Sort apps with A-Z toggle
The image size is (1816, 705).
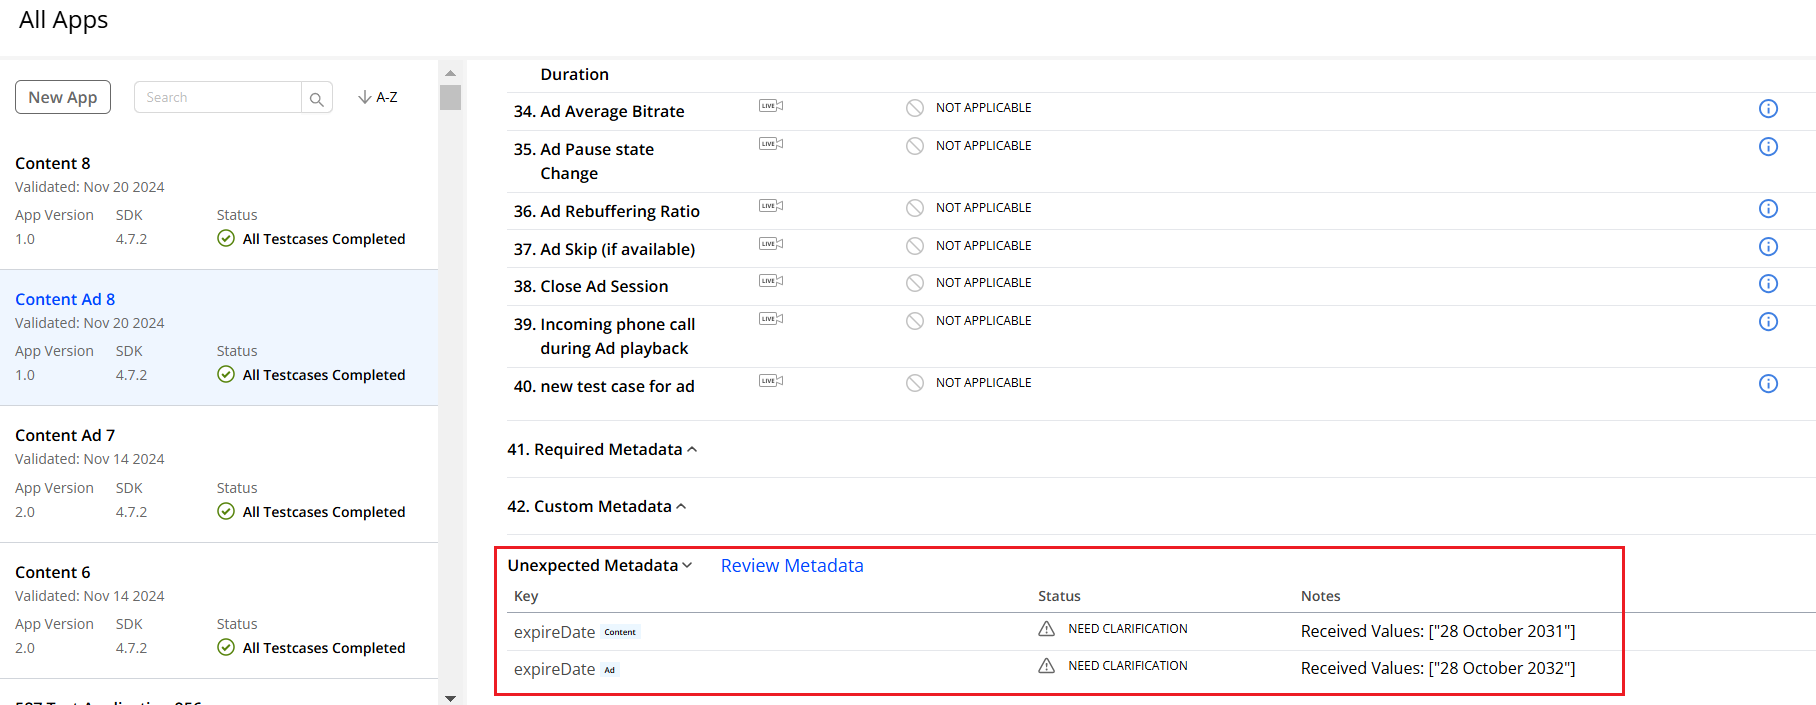pos(378,97)
